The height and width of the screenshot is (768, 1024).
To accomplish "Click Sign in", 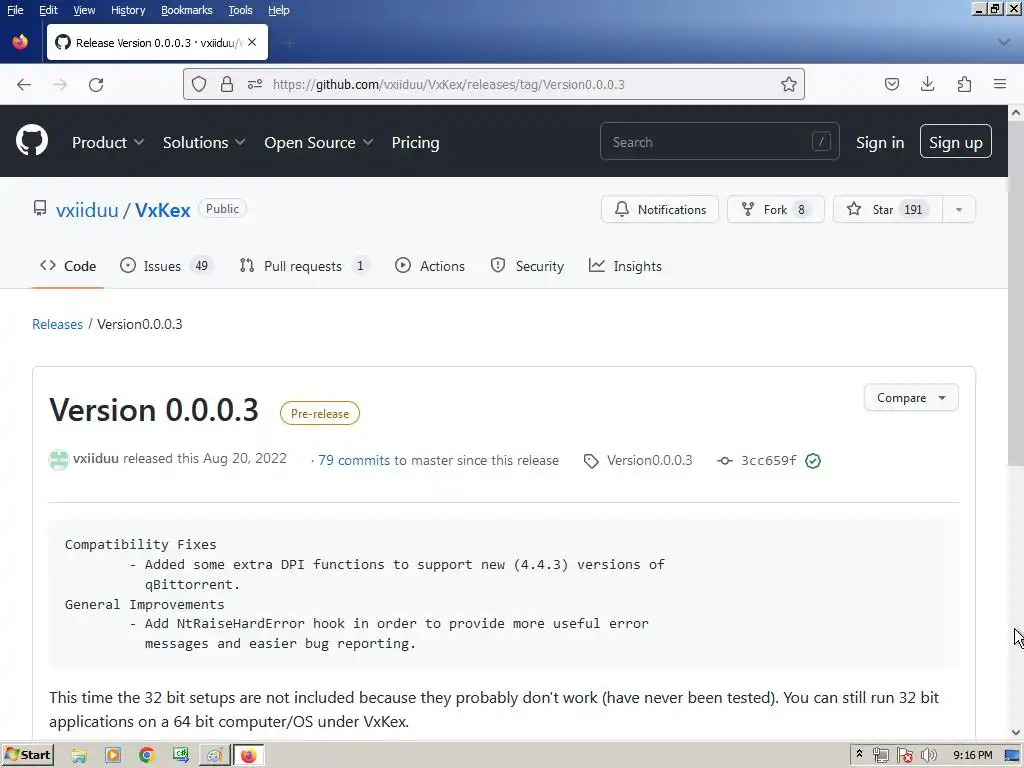I will point(880,142).
